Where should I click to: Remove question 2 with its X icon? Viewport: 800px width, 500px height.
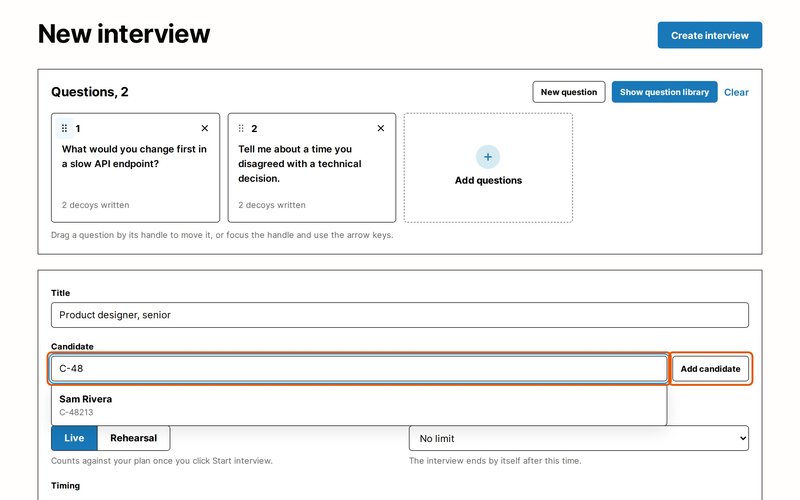click(381, 128)
